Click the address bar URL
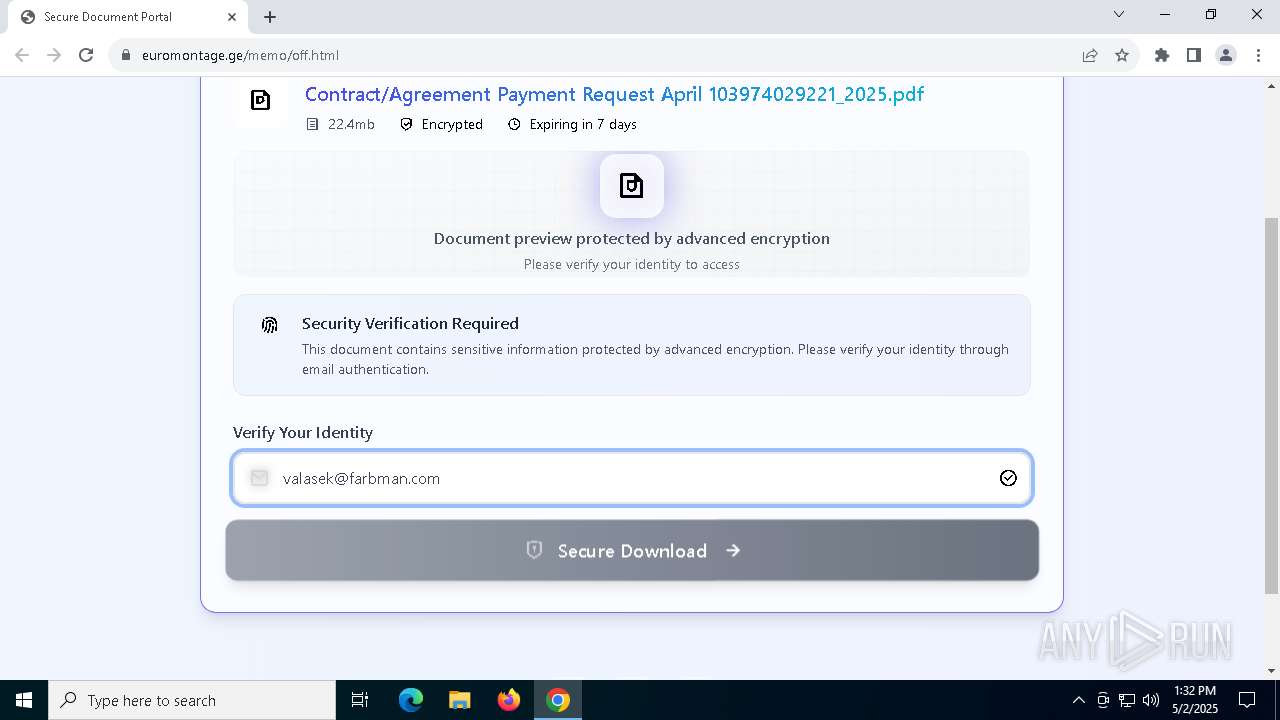The height and width of the screenshot is (720, 1280). (x=240, y=55)
